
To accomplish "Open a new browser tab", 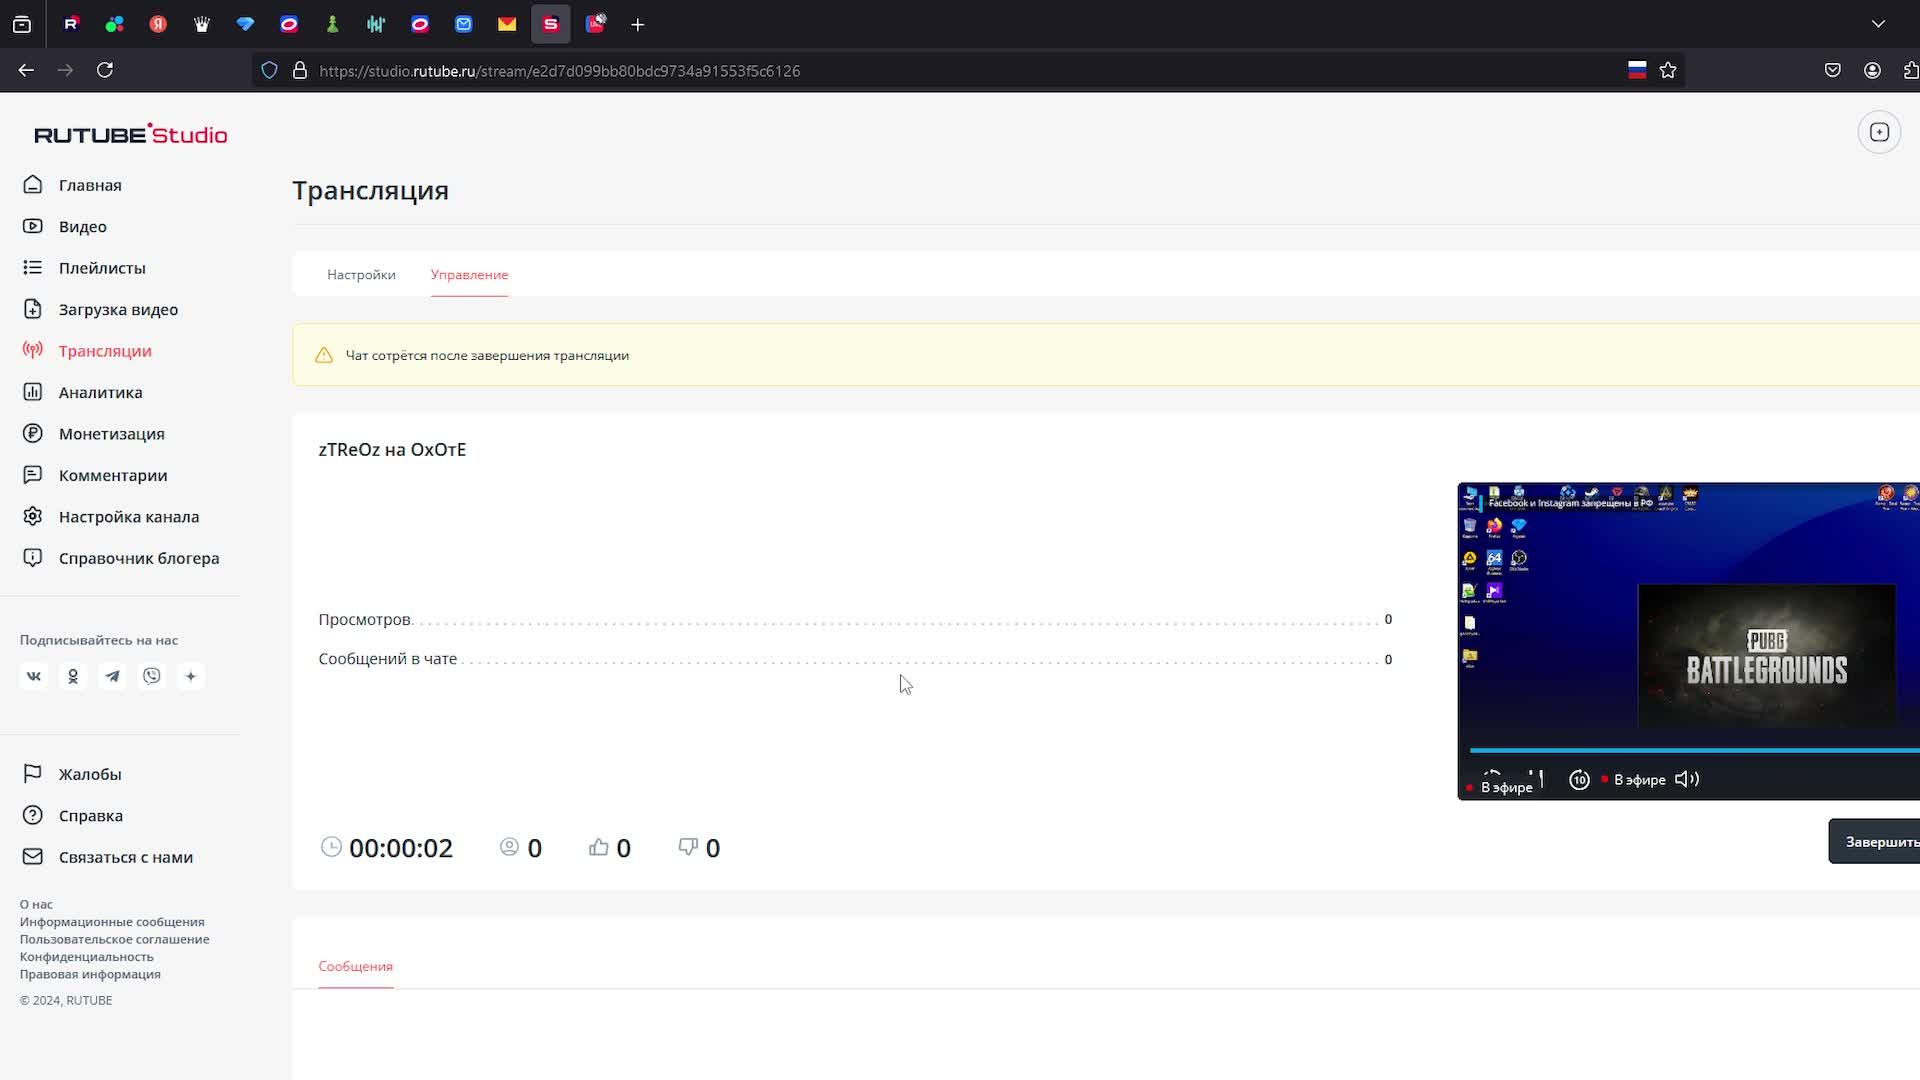I will click(638, 24).
